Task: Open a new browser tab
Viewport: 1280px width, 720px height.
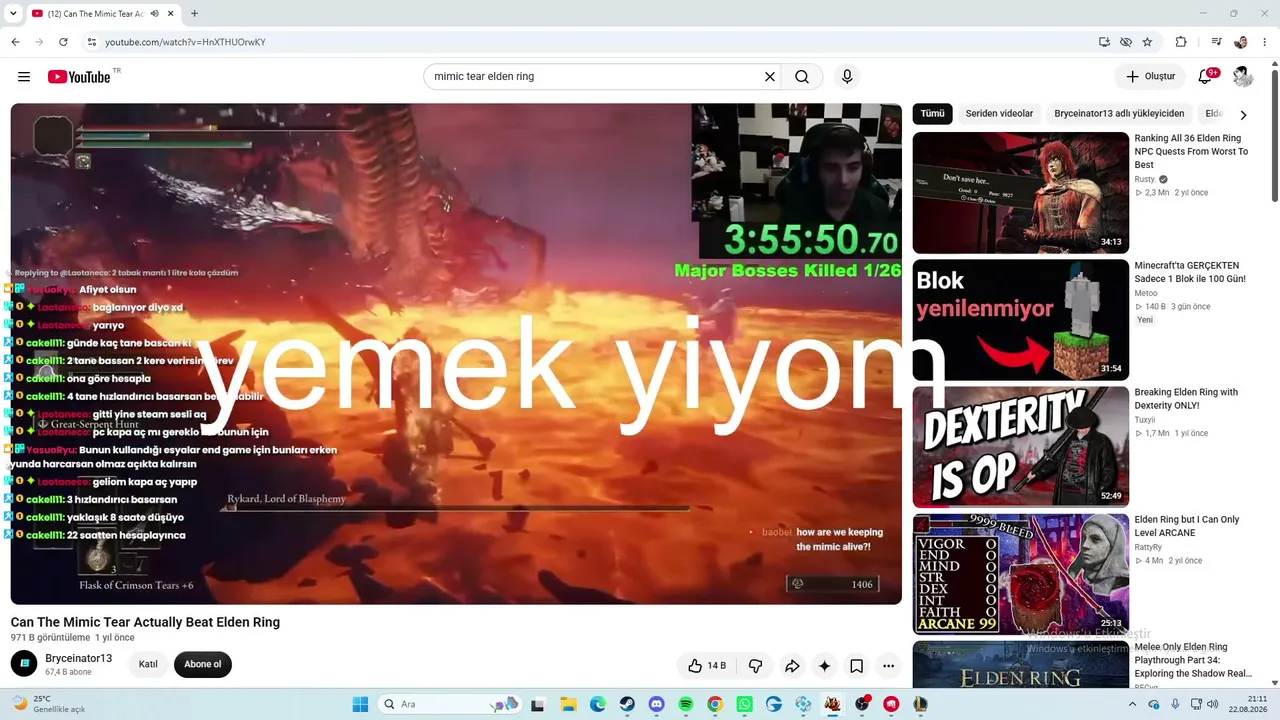Action: (194, 14)
